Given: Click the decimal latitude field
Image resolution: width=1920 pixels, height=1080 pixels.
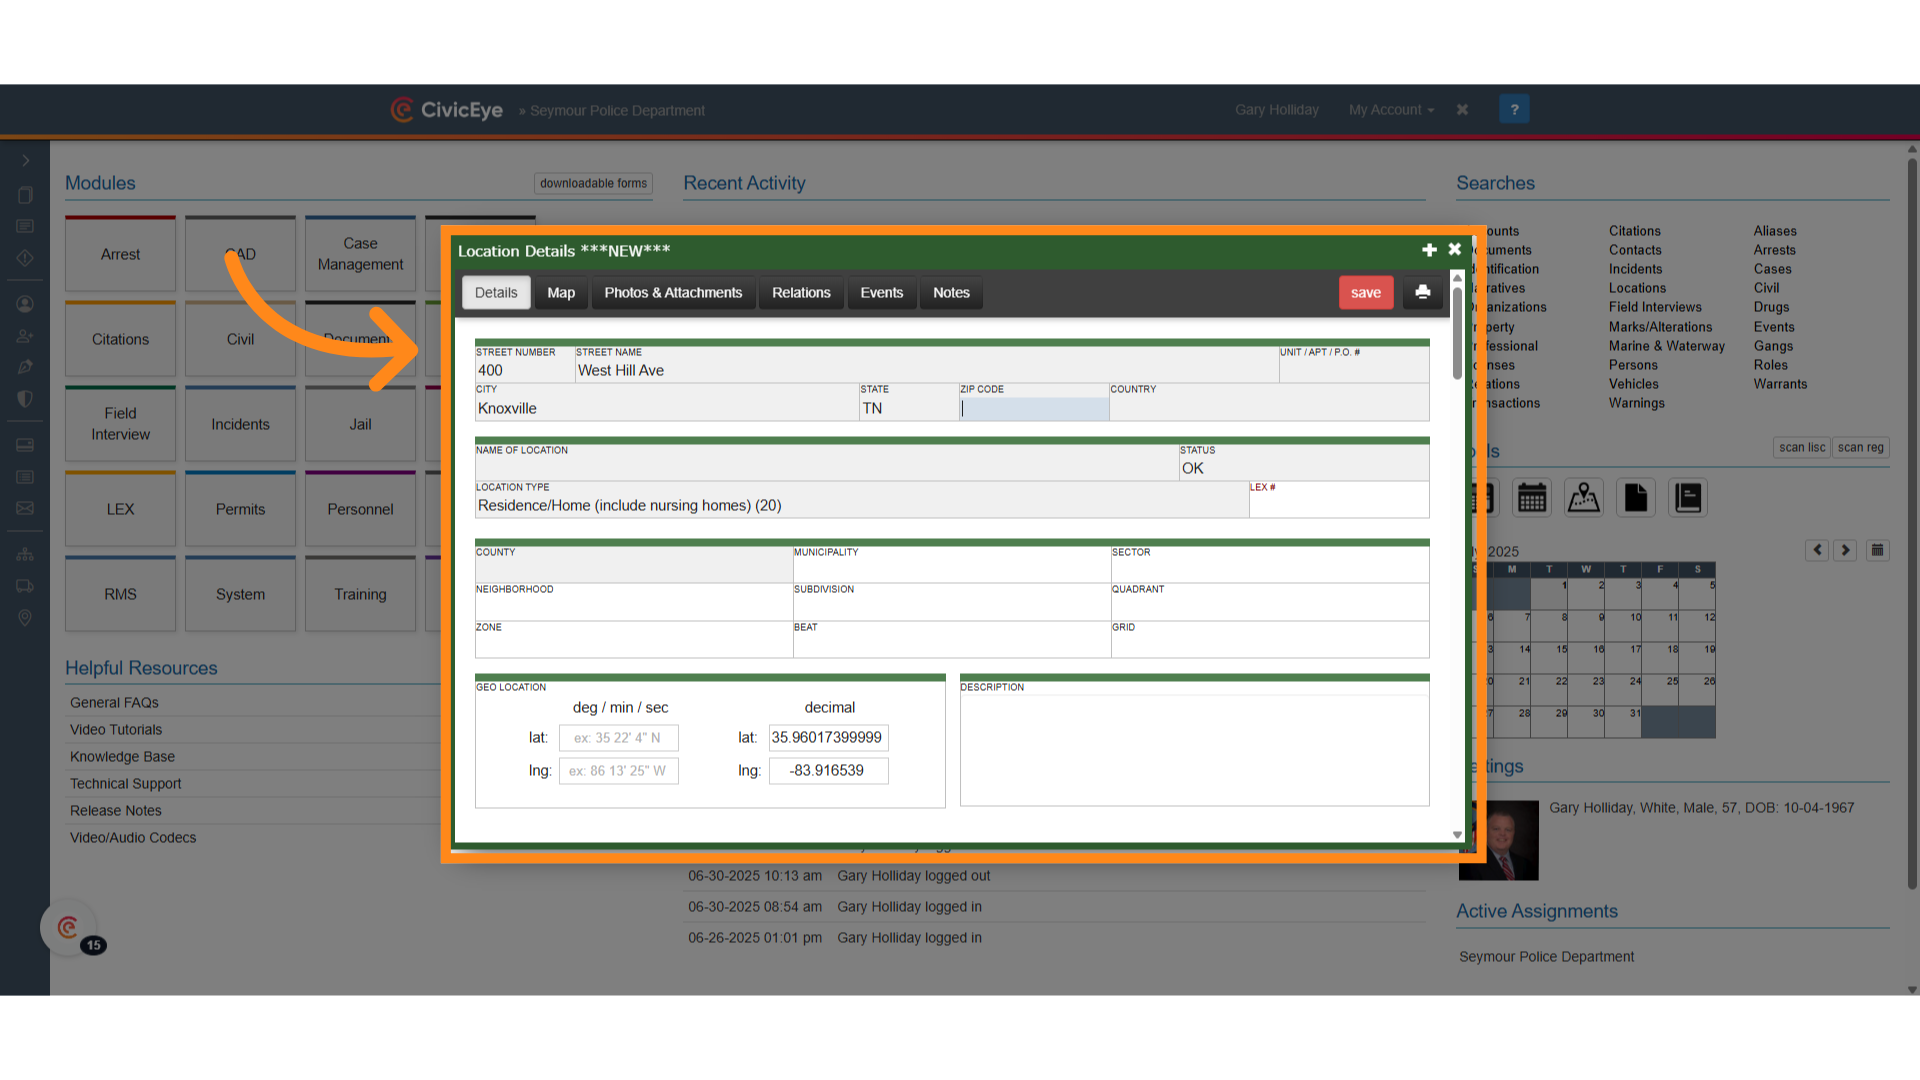Looking at the screenshot, I should click(828, 738).
